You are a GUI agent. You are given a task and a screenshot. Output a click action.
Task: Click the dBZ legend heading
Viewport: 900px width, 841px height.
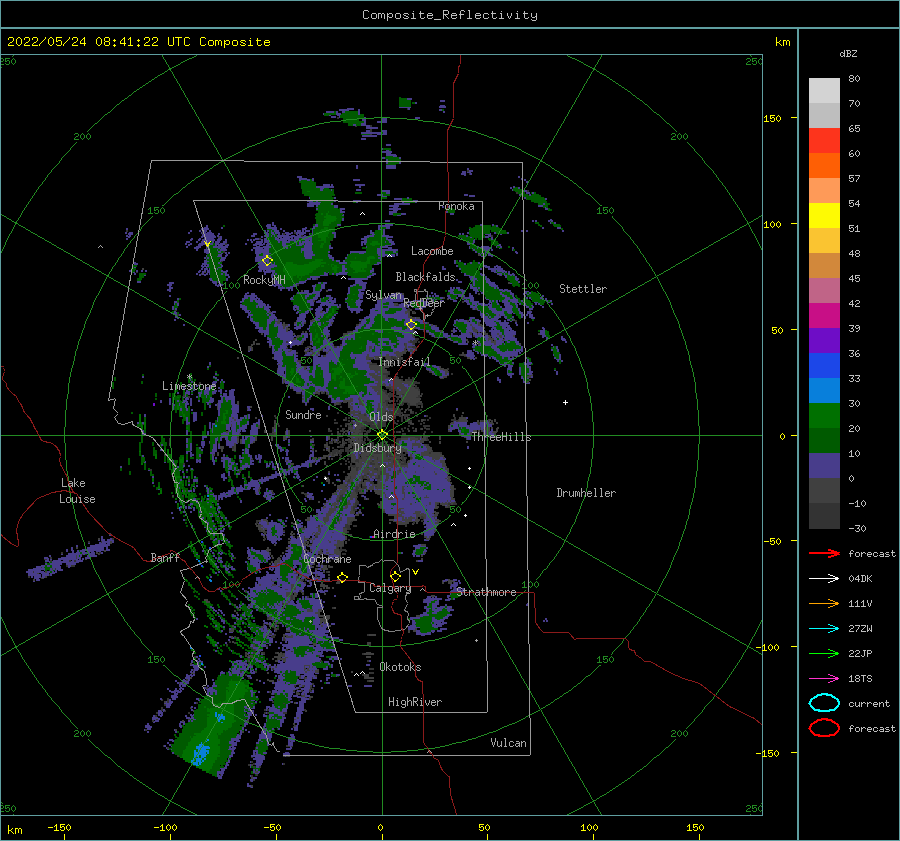pos(848,53)
